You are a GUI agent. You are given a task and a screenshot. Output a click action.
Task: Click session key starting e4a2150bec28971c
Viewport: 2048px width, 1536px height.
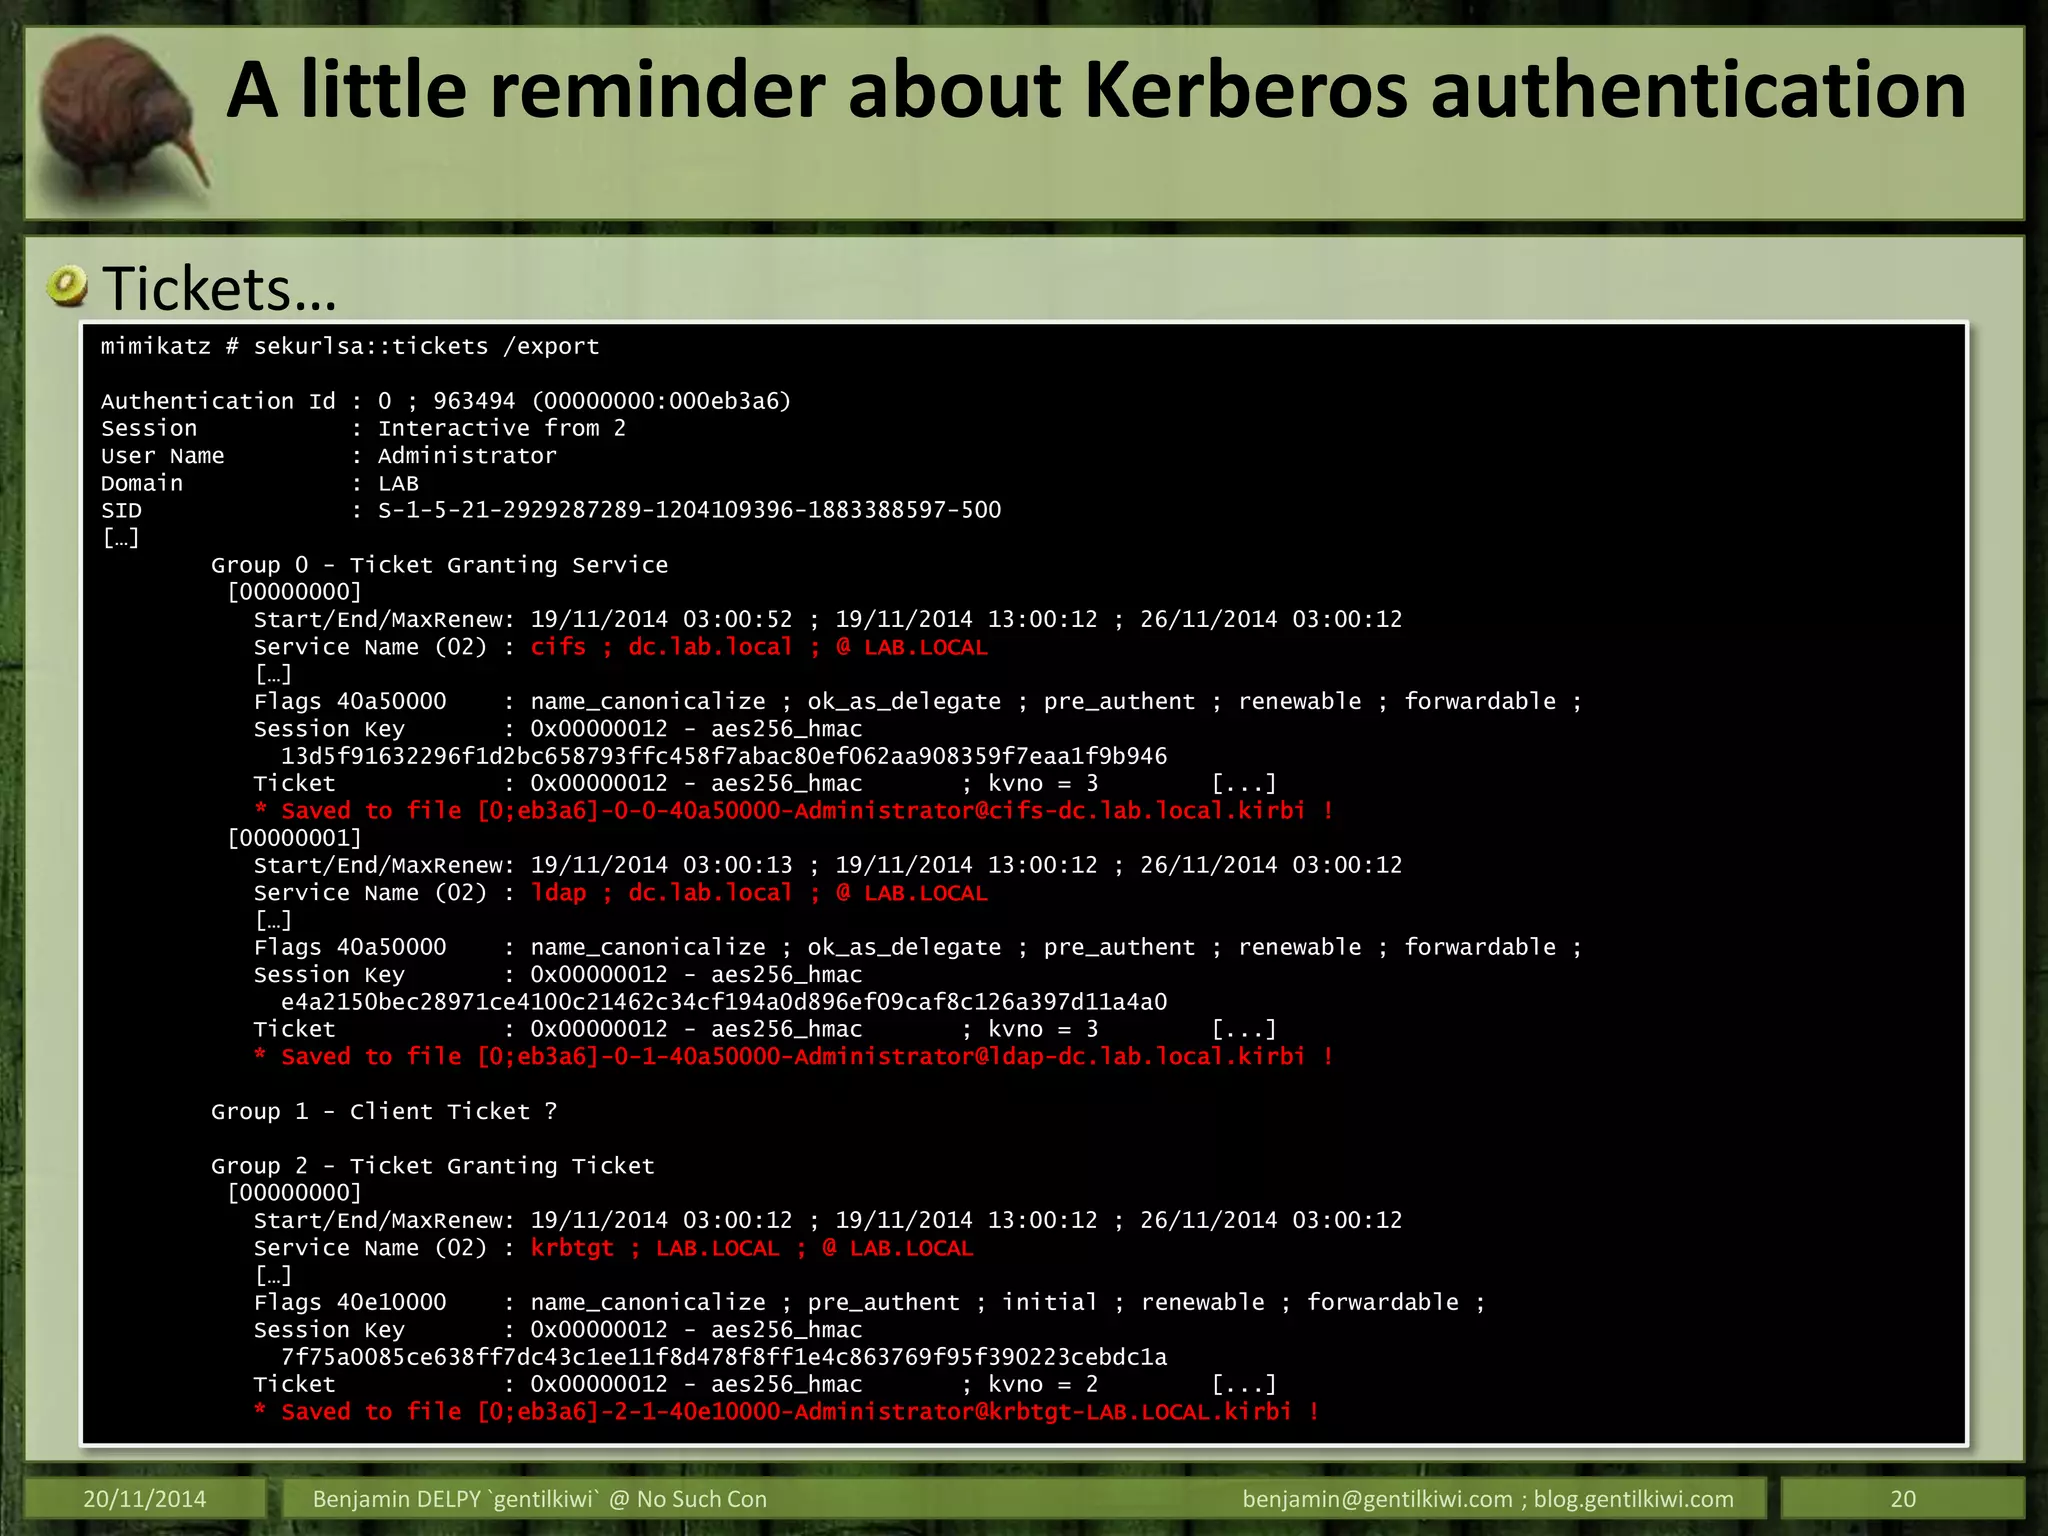(x=724, y=1002)
